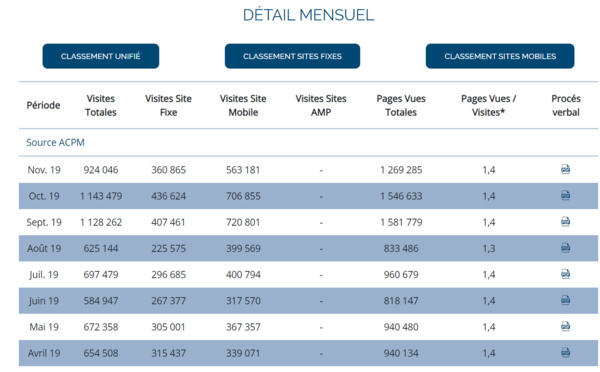
Task: Select fixed site visits value 296 685
Action: pos(168,274)
